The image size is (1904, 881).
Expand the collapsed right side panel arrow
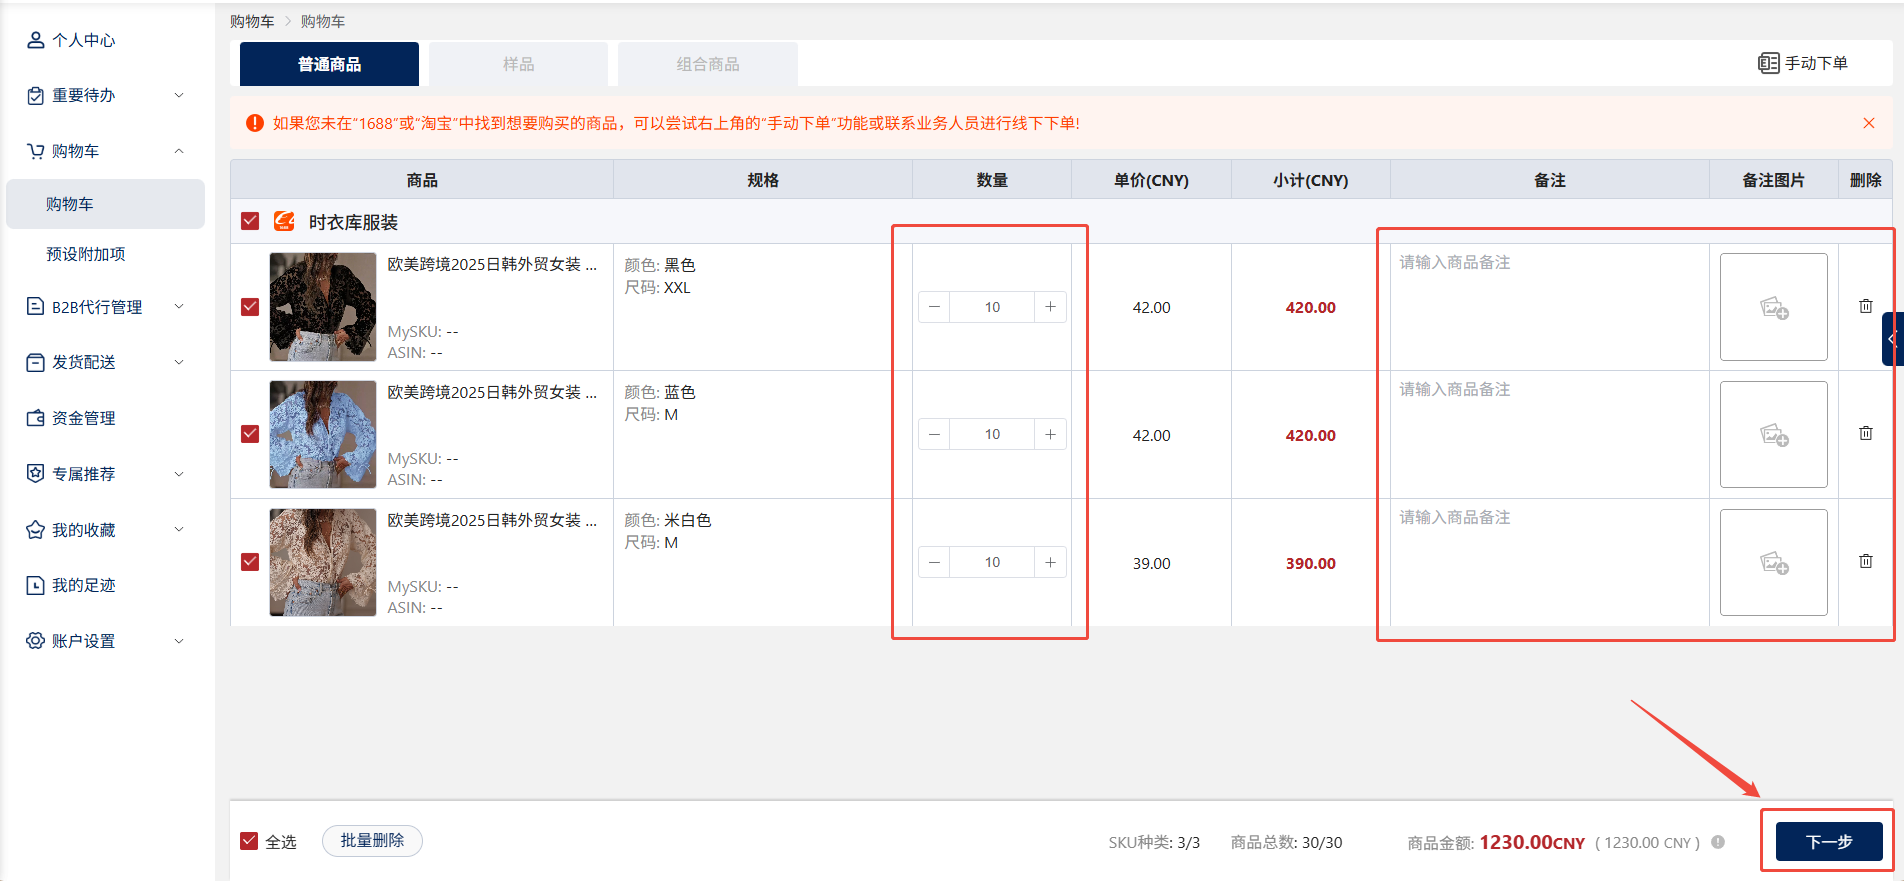pos(1892,339)
